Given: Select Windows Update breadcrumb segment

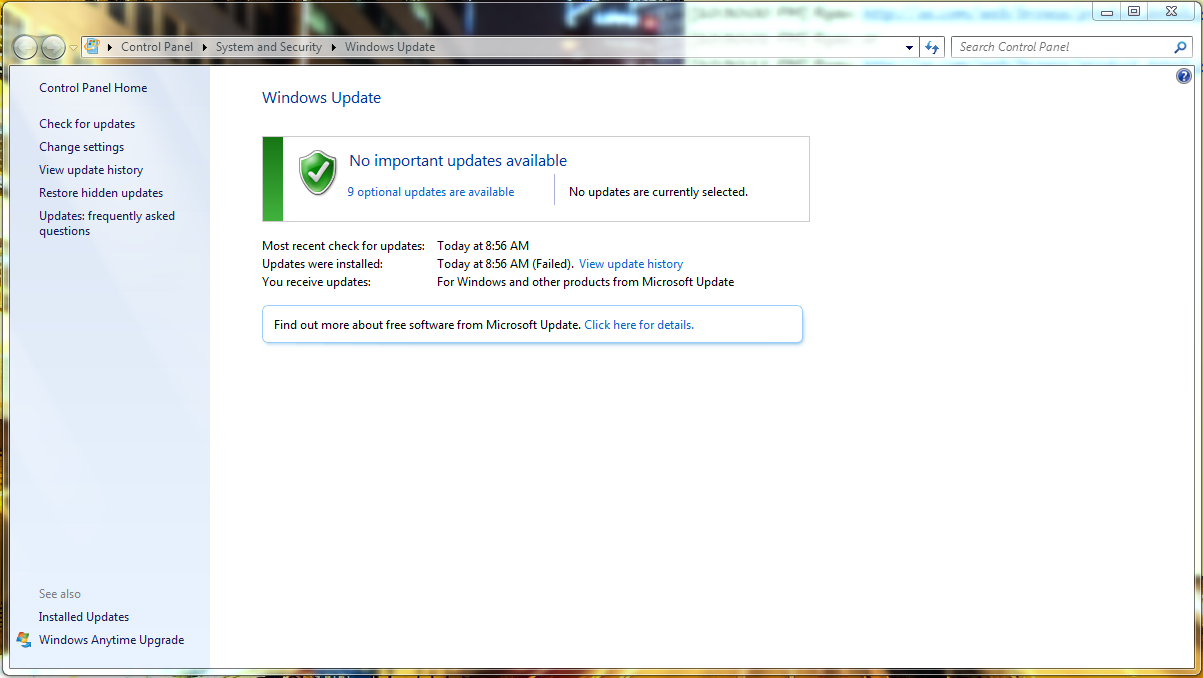Looking at the screenshot, I should 390,47.
